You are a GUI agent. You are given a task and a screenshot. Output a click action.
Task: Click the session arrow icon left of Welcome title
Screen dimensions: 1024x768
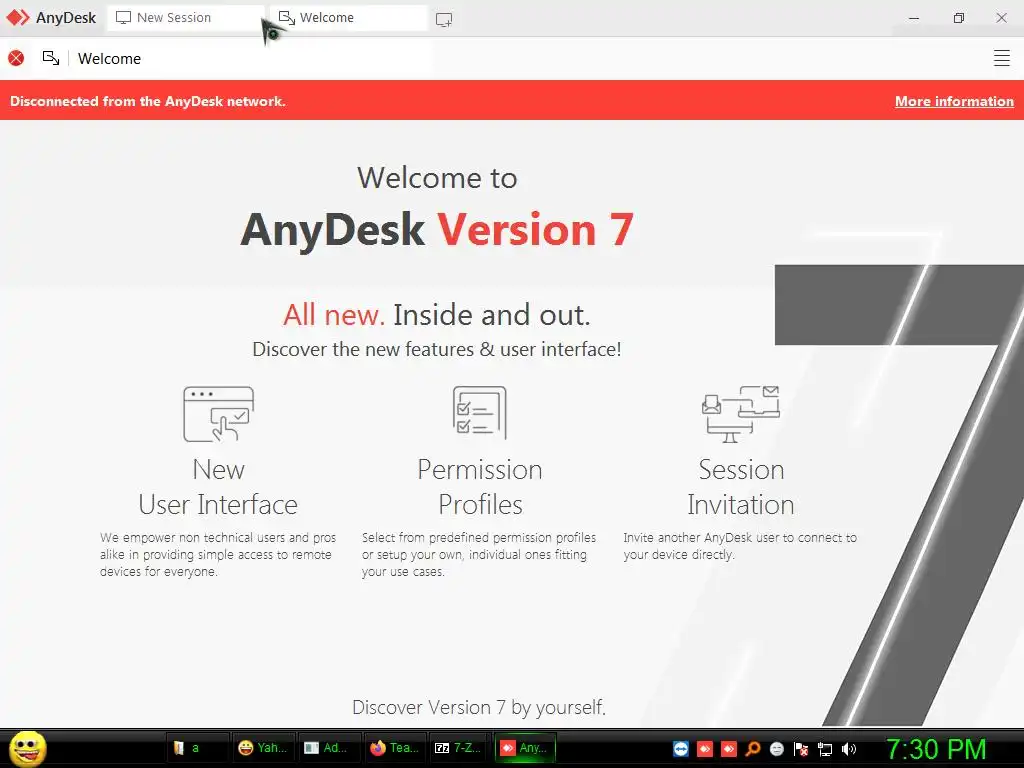[x=51, y=58]
